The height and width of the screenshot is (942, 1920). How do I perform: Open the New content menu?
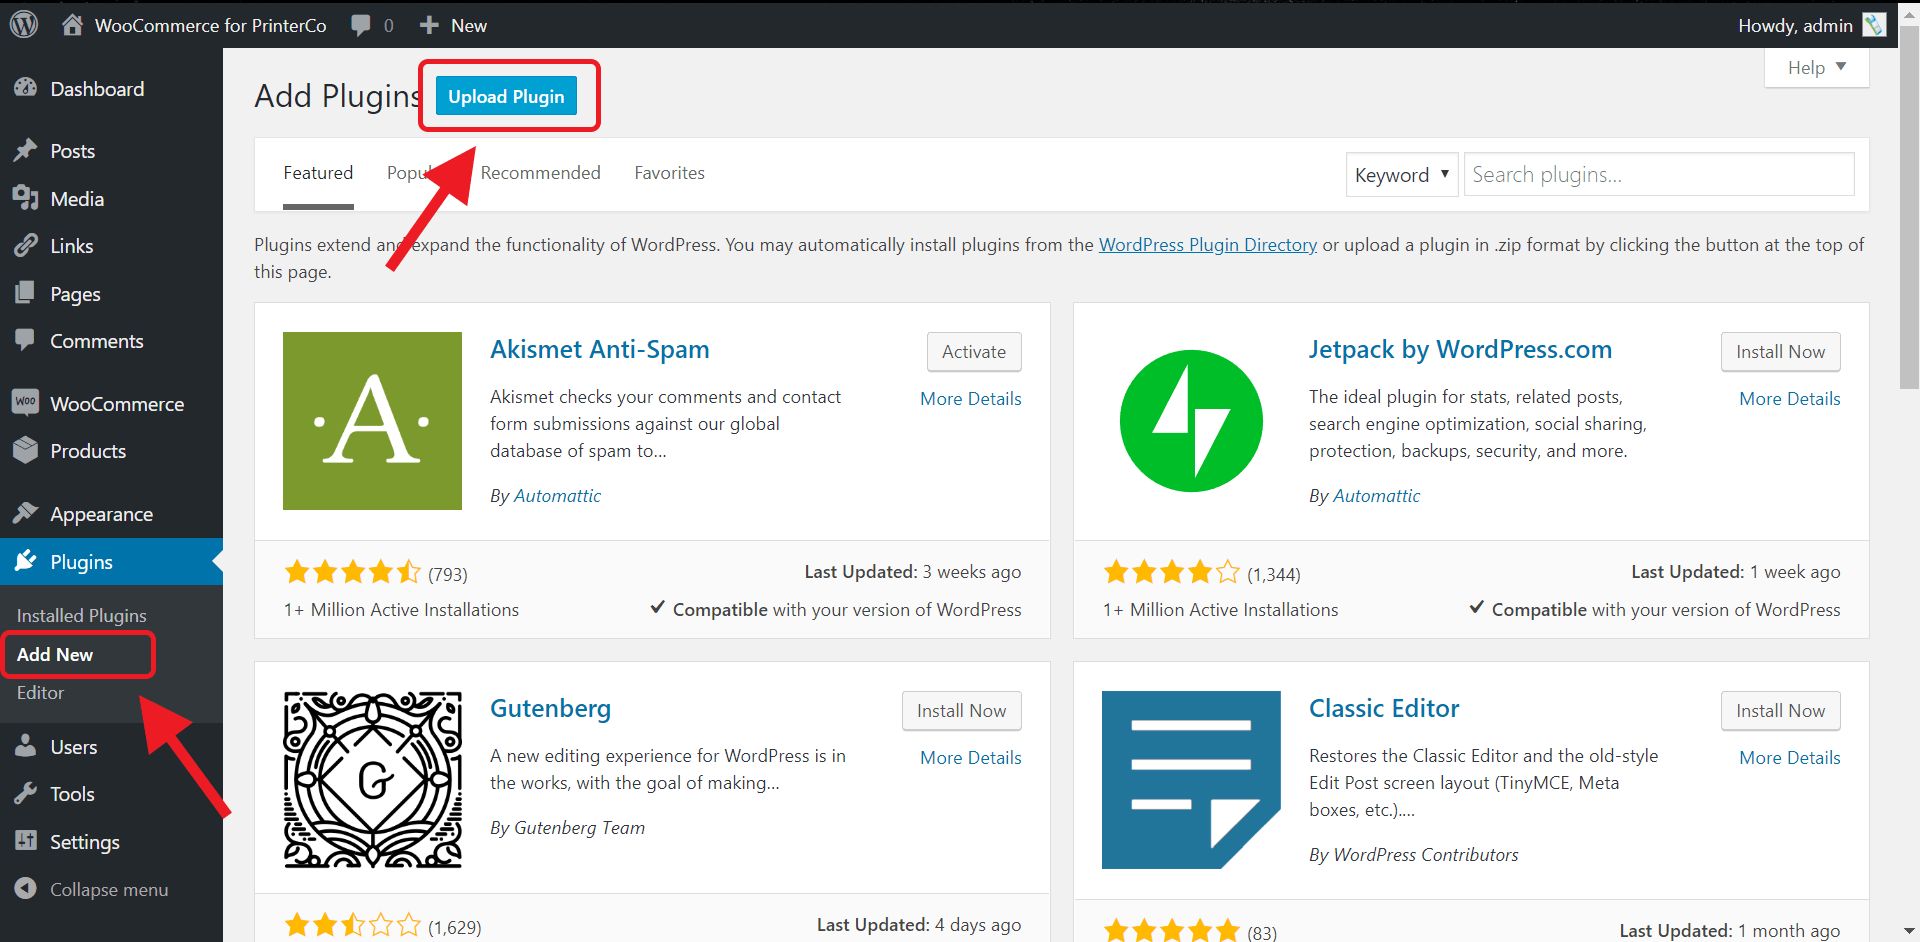click(x=454, y=25)
